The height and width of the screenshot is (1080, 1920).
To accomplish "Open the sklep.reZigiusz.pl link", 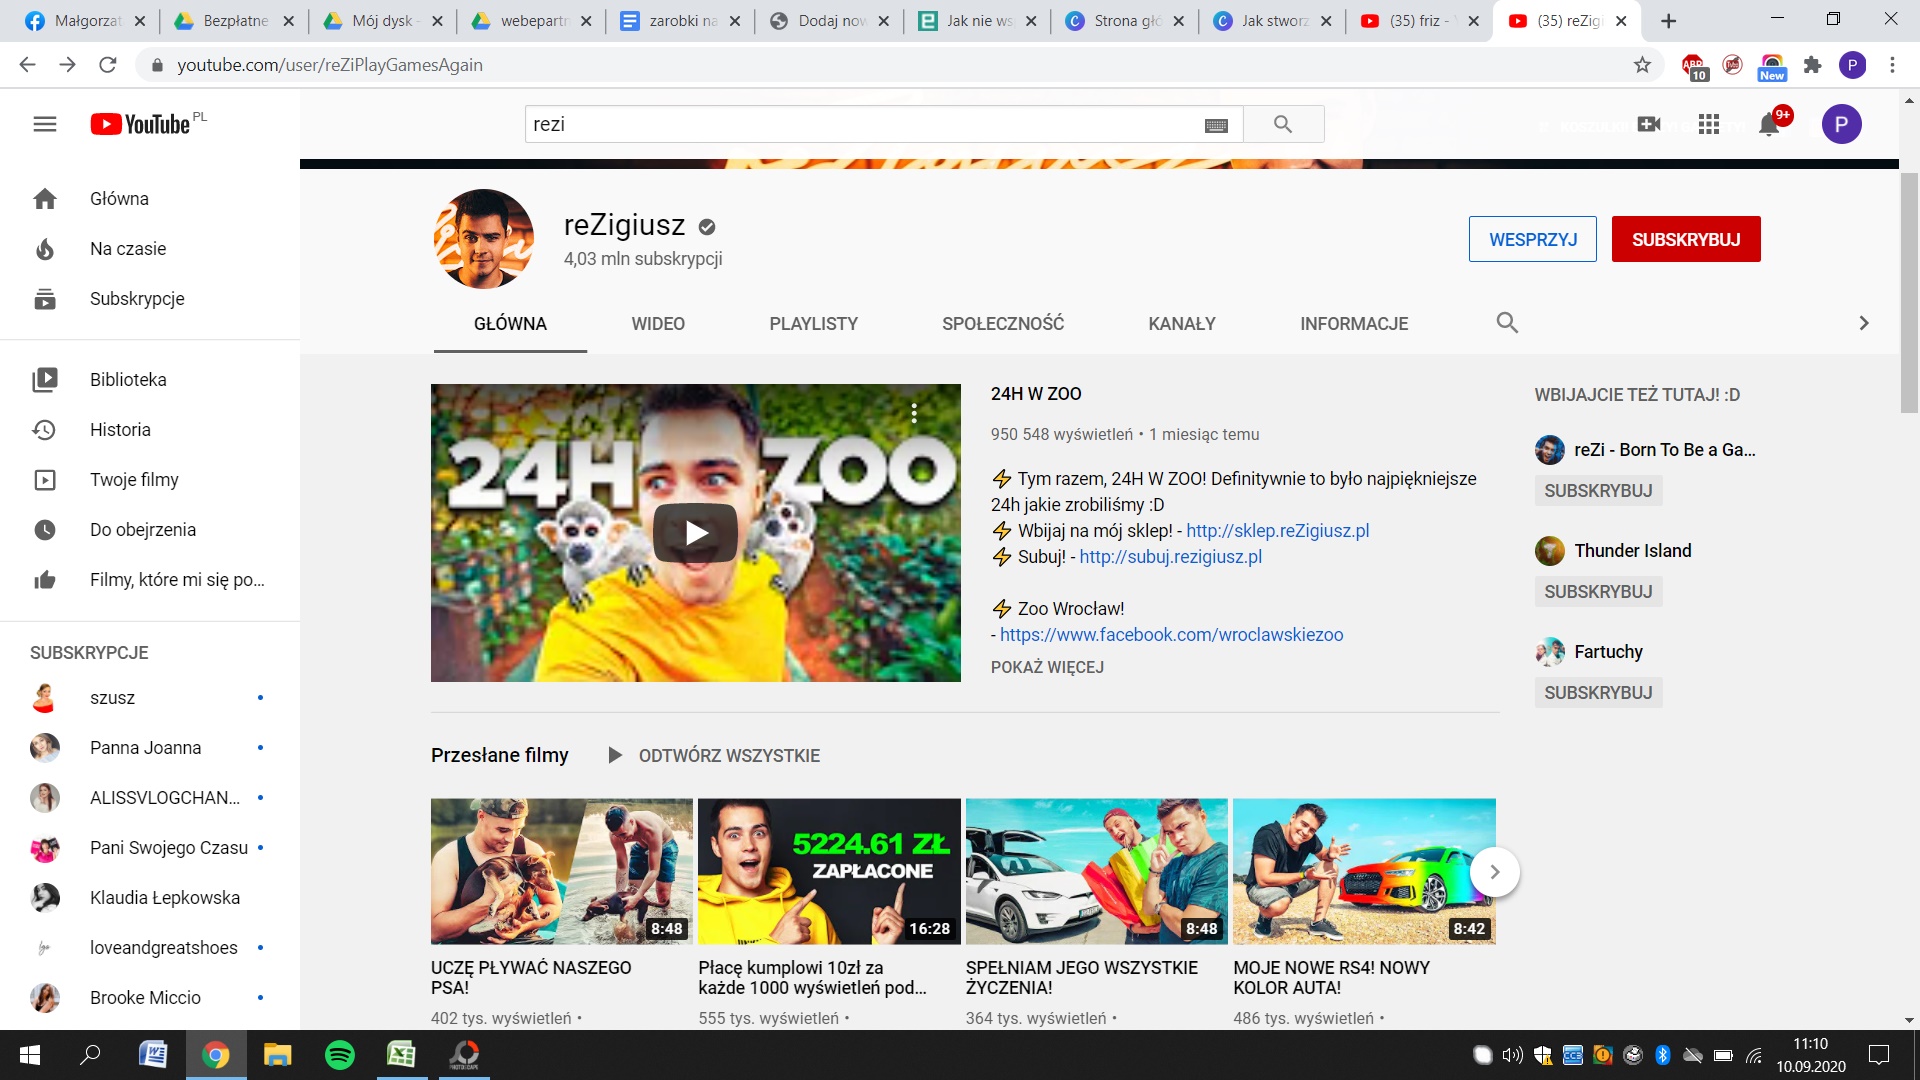I will coord(1277,531).
